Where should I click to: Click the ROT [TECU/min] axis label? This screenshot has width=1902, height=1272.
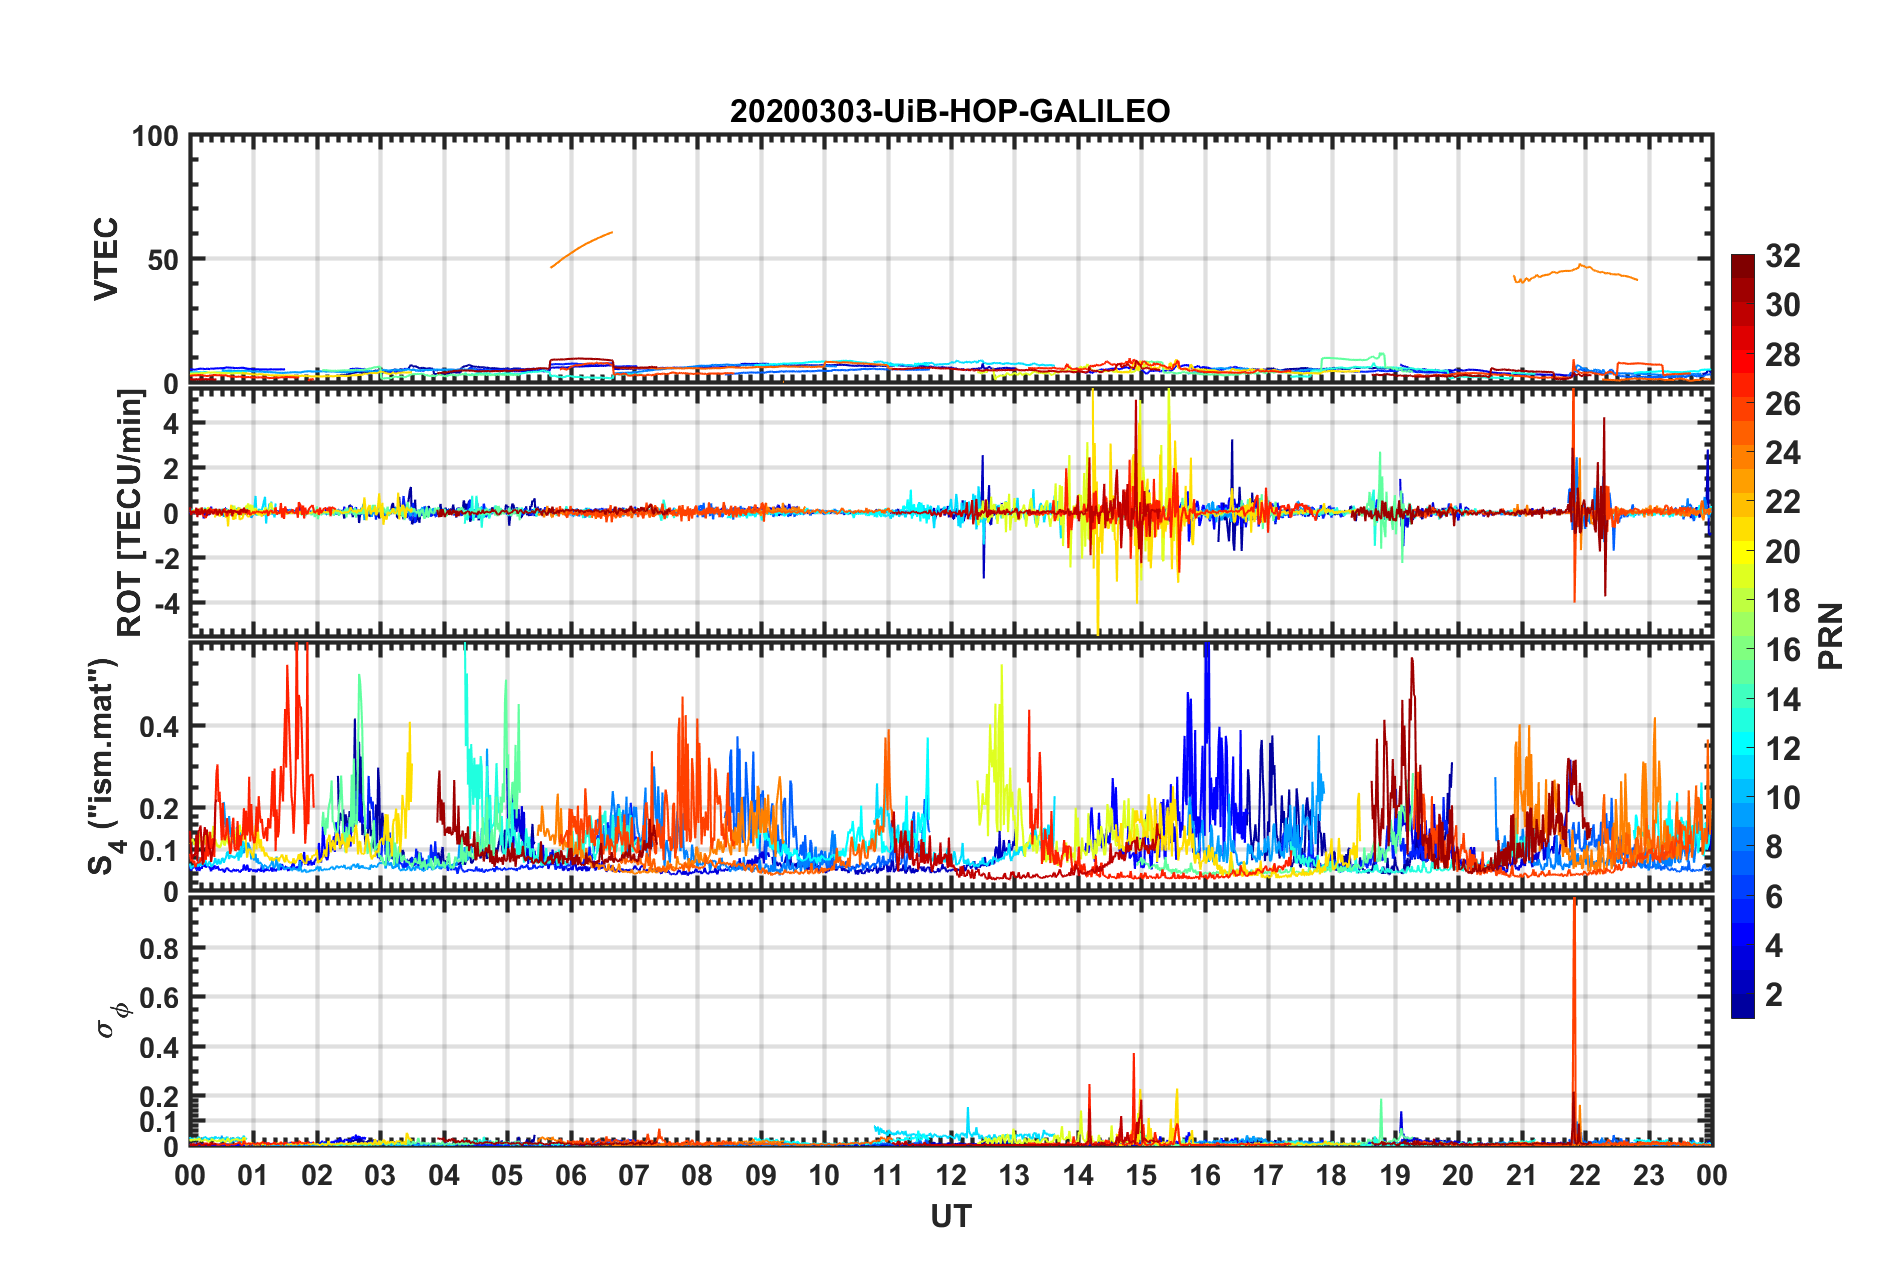(x=130, y=513)
